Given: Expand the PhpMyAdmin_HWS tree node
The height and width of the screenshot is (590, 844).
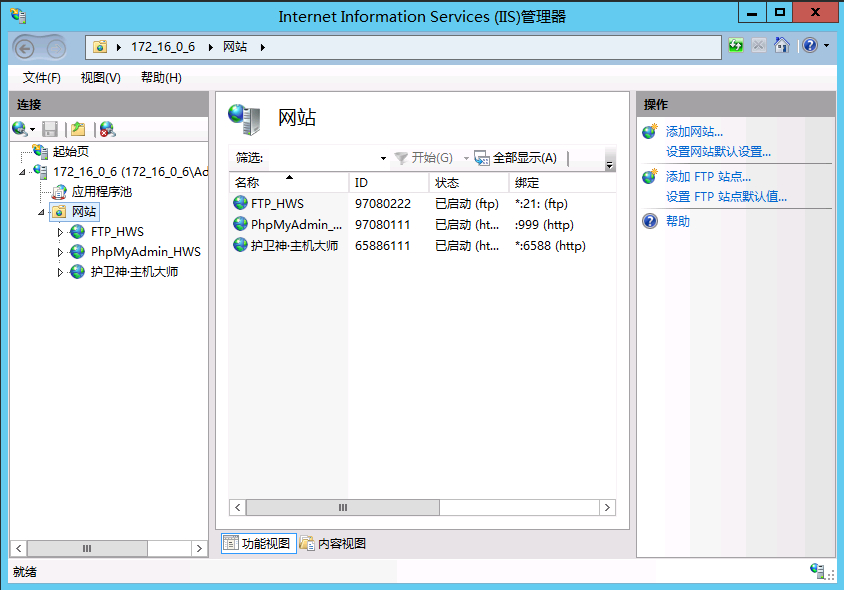Looking at the screenshot, I should pyautogui.click(x=60, y=252).
